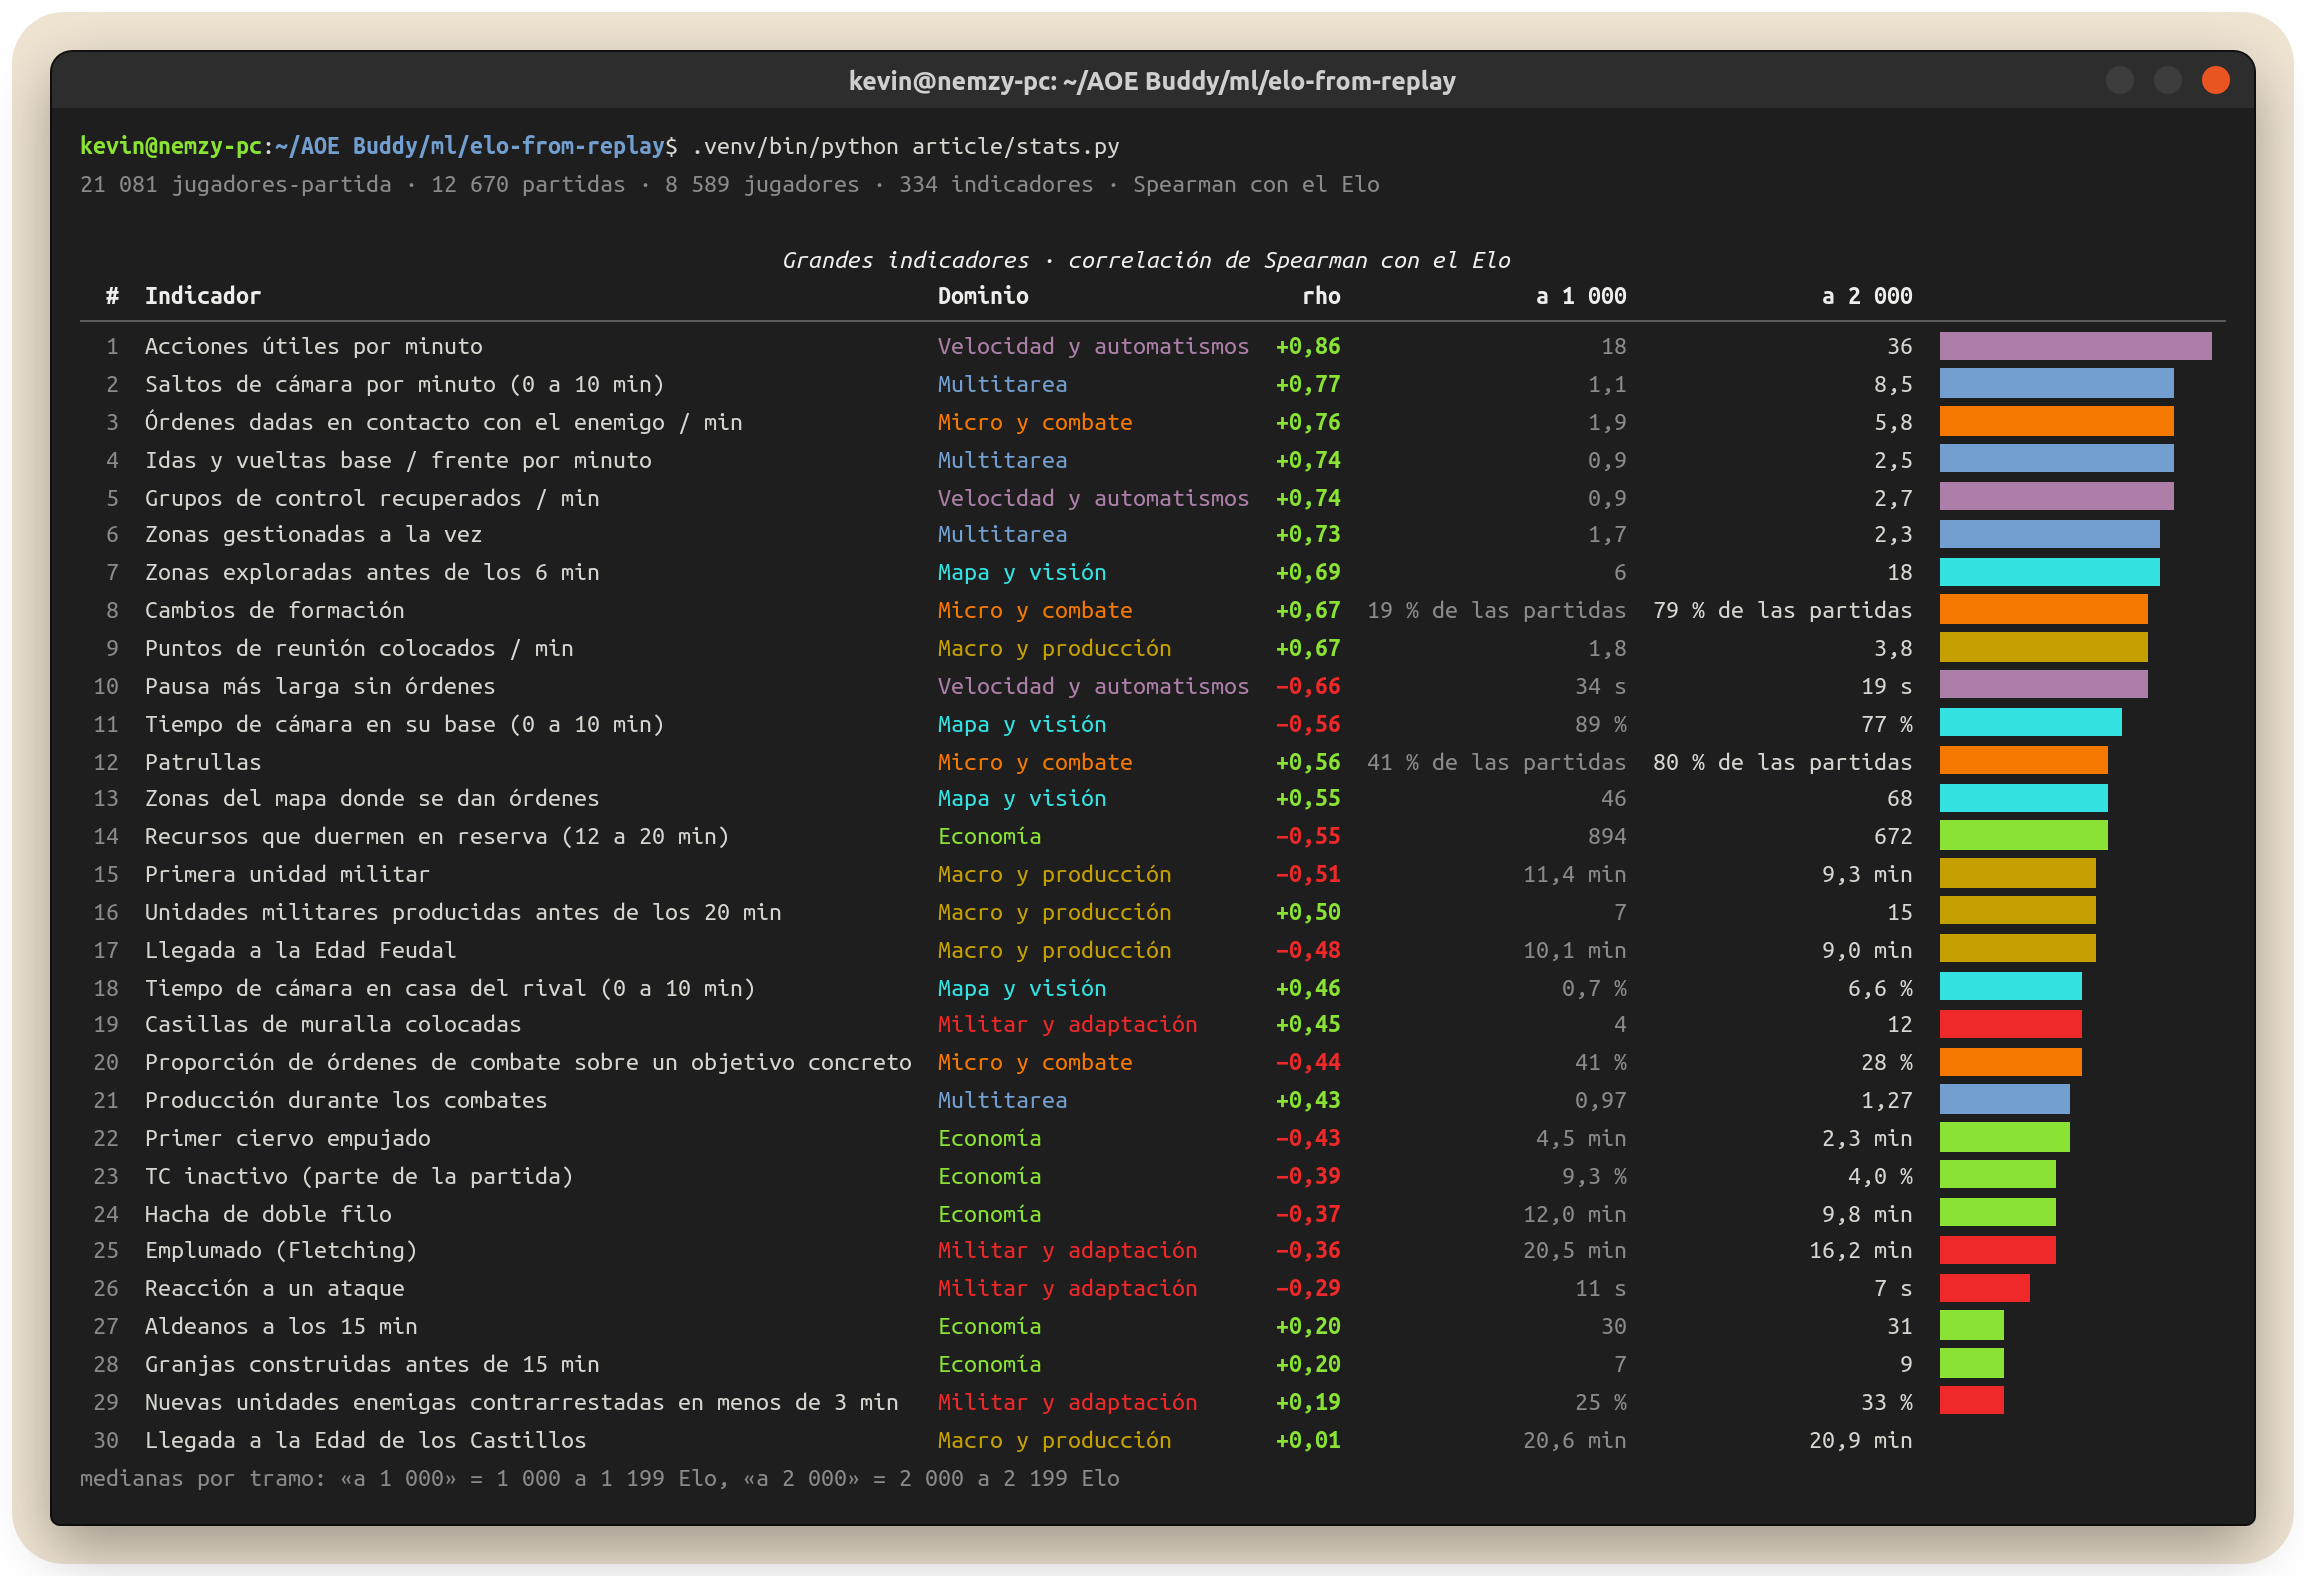The width and height of the screenshot is (2304, 1576).
Task: Click the value 894
Action: click(x=1607, y=836)
